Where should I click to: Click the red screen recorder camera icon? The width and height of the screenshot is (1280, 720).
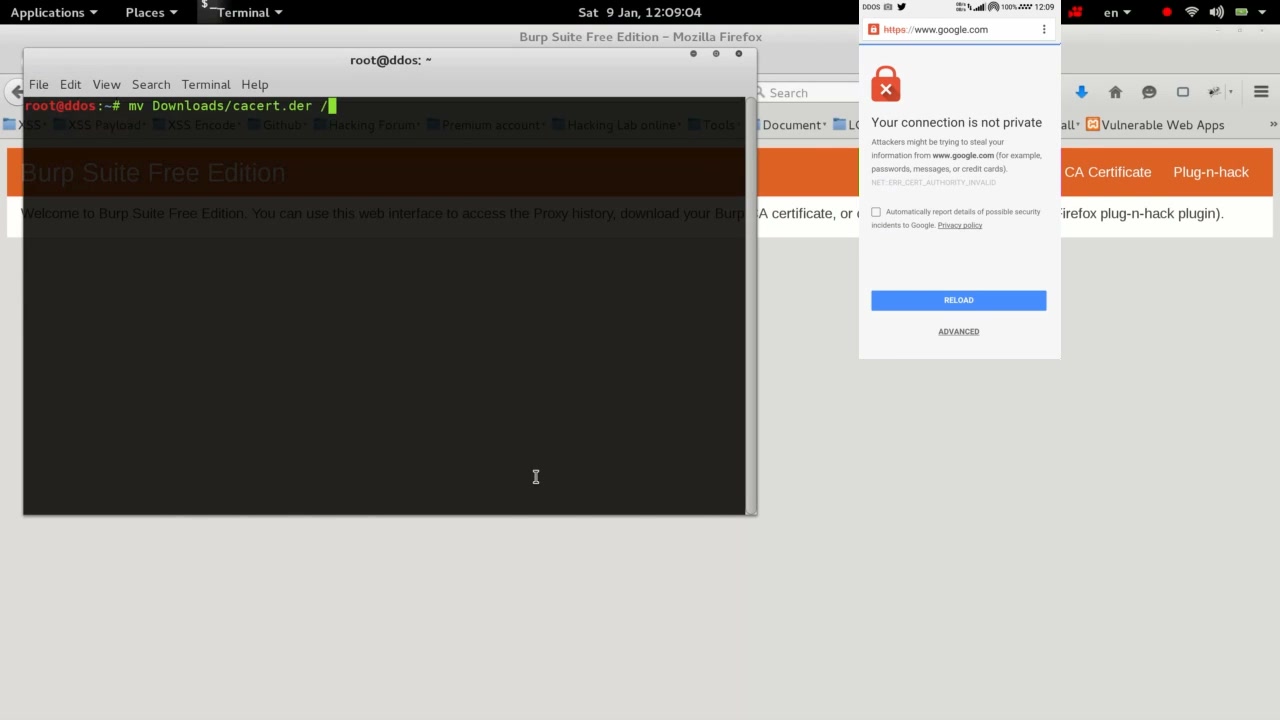tap(1075, 12)
